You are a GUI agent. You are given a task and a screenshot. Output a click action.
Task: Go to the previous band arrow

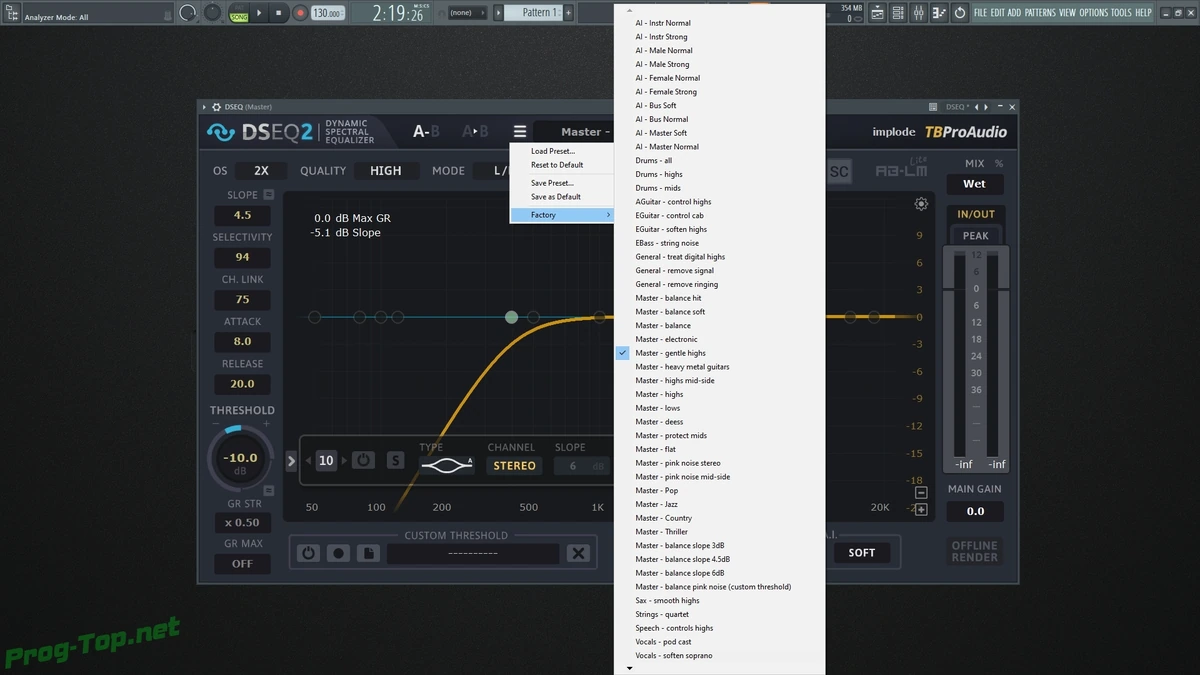point(309,461)
